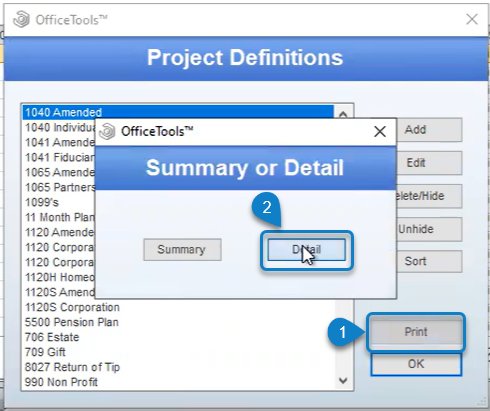Image resolution: width=490 pixels, height=411 pixels.
Task: Confirm with the OK button
Action: (416, 364)
